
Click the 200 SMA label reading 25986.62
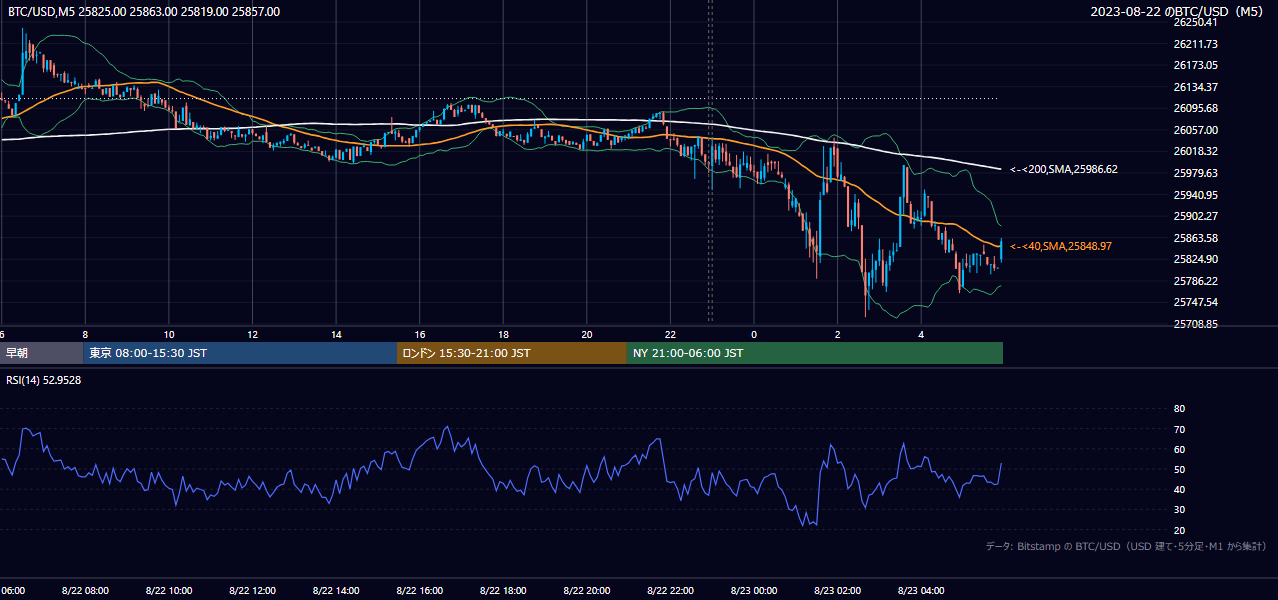point(1064,170)
